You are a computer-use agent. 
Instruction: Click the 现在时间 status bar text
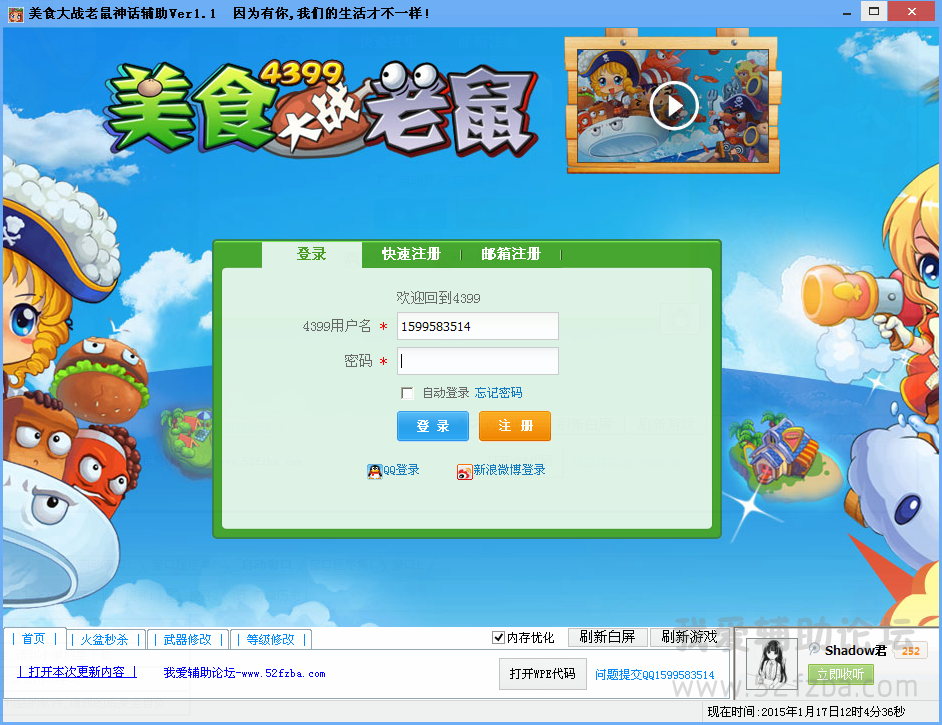coord(806,712)
